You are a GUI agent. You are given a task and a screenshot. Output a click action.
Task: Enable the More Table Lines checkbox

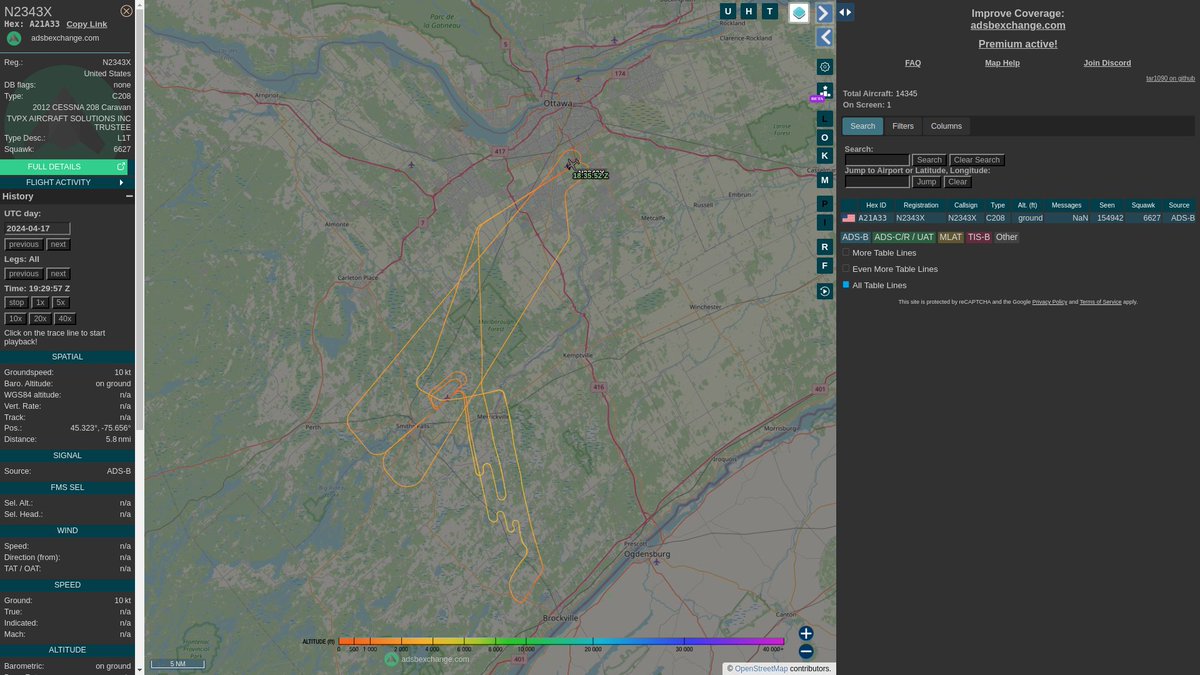coord(845,252)
